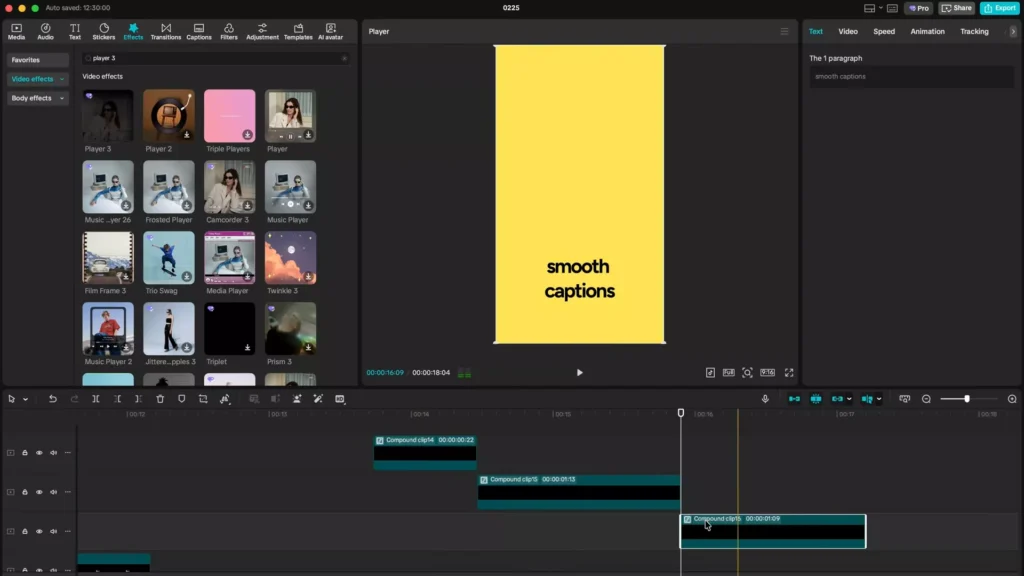Open the Filters panel
This screenshot has width=1024, height=576.
click(227, 31)
